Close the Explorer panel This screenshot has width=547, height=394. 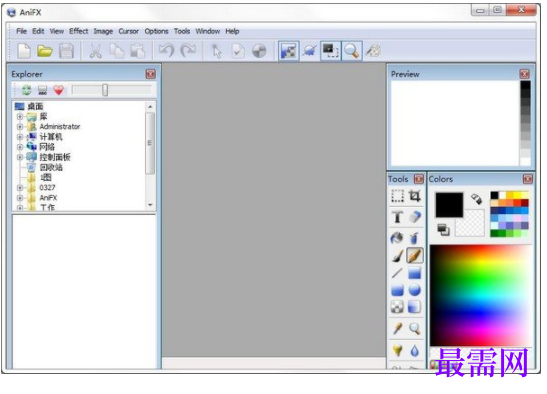point(151,74)
